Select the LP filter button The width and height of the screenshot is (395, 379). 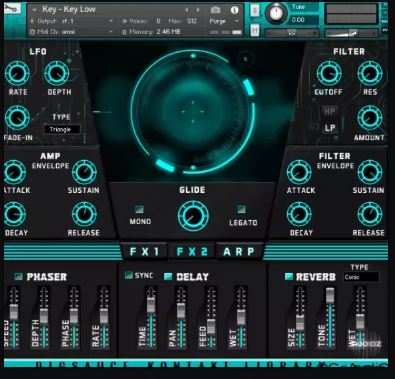[x=330, y=128]
